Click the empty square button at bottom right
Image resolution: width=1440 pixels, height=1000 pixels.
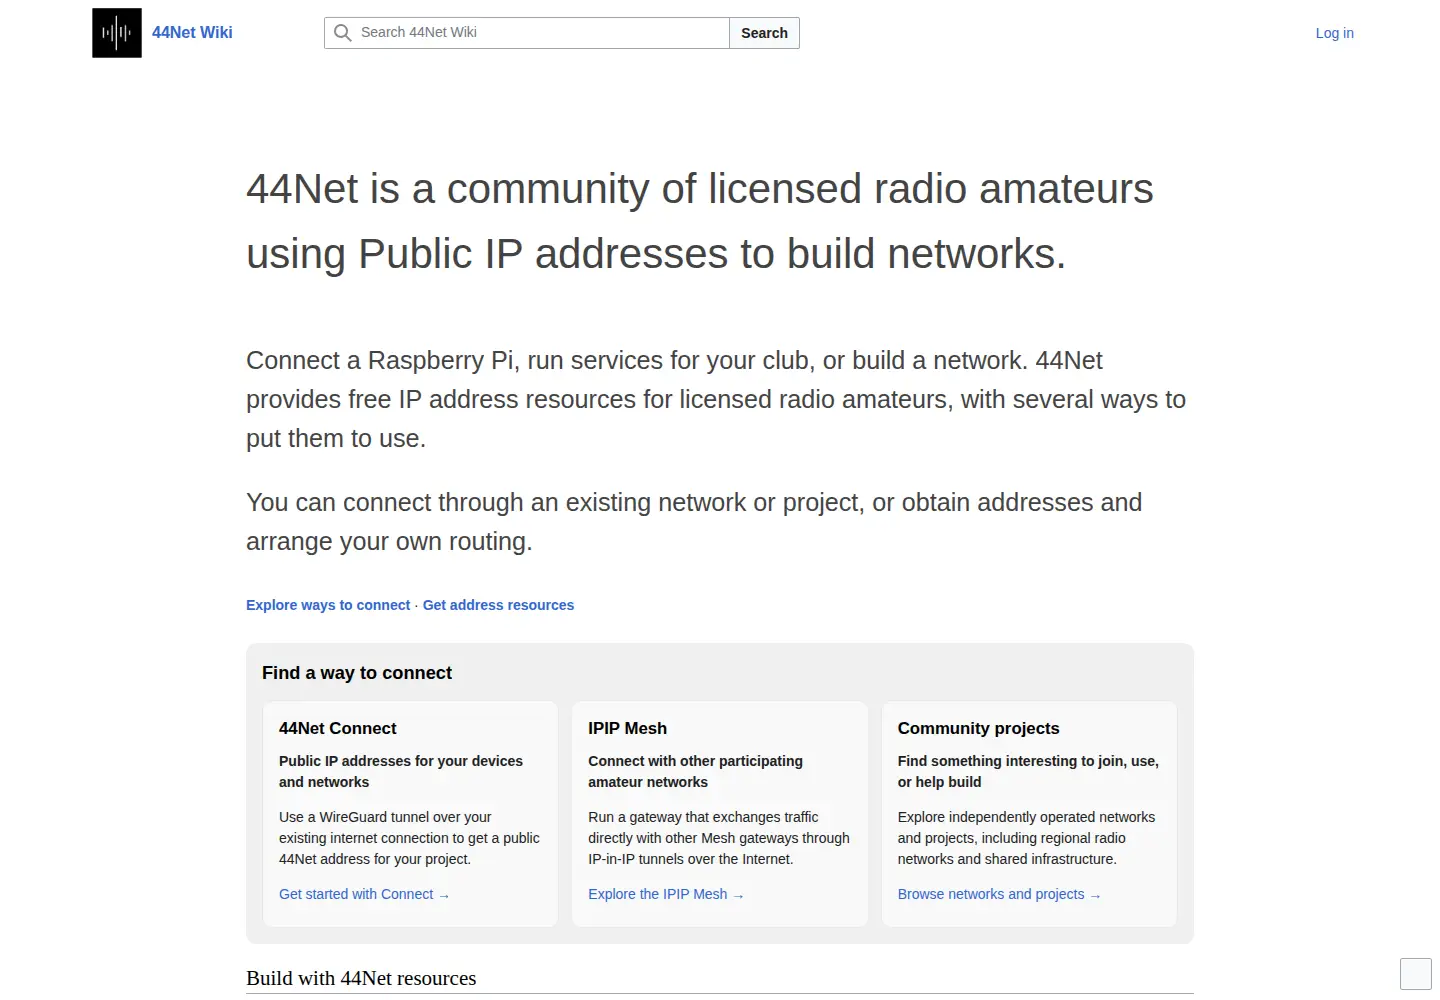(1416, 973)
